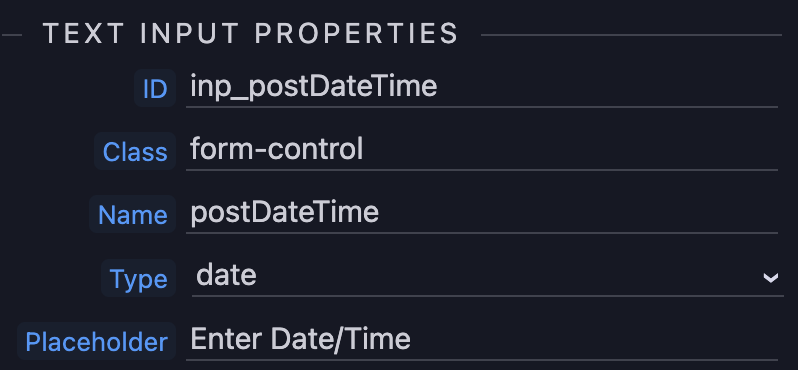Click the Type label badge

[138, 278]
